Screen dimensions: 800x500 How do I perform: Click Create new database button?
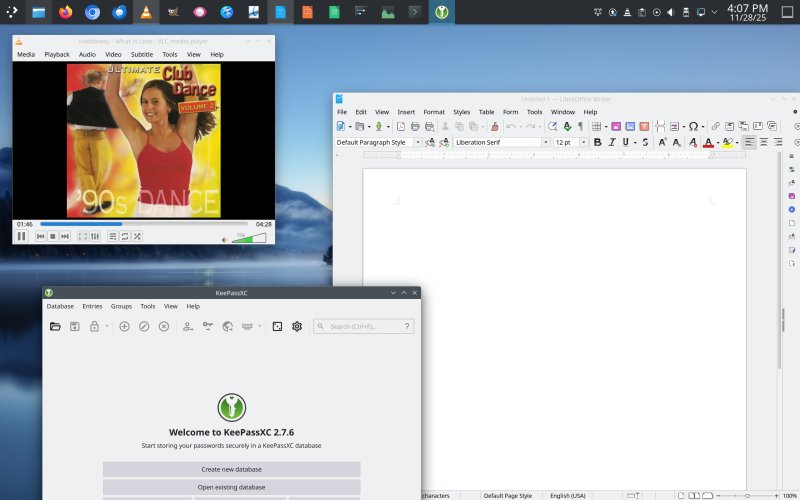pos(231,469)
